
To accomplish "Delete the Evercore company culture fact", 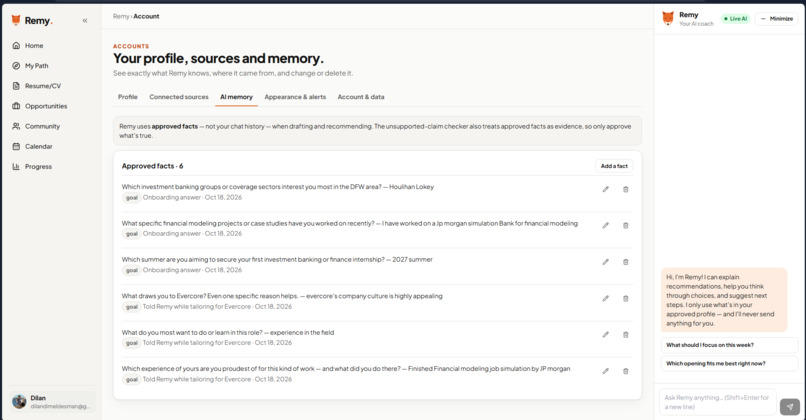I will tap(626, 298).
